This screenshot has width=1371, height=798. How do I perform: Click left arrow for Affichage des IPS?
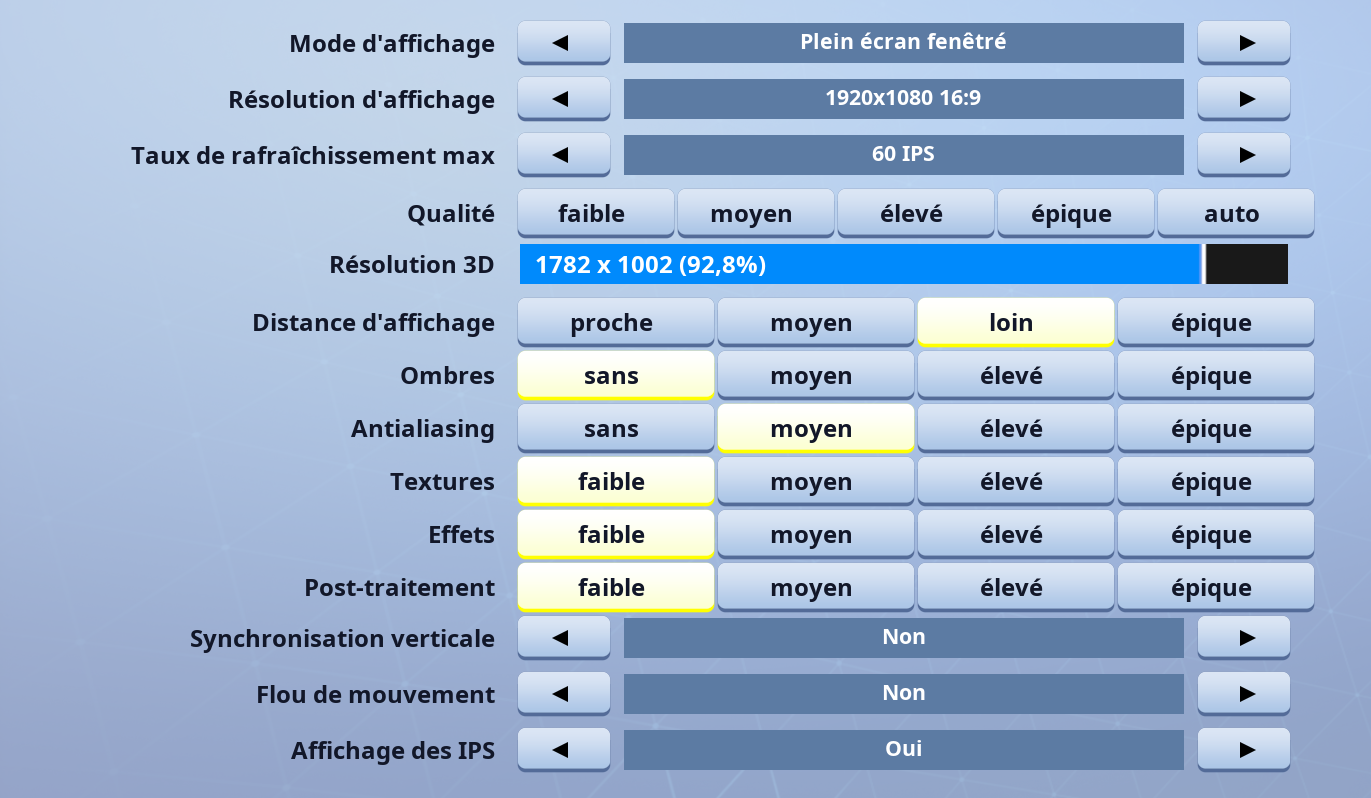[x=564, y=750]
